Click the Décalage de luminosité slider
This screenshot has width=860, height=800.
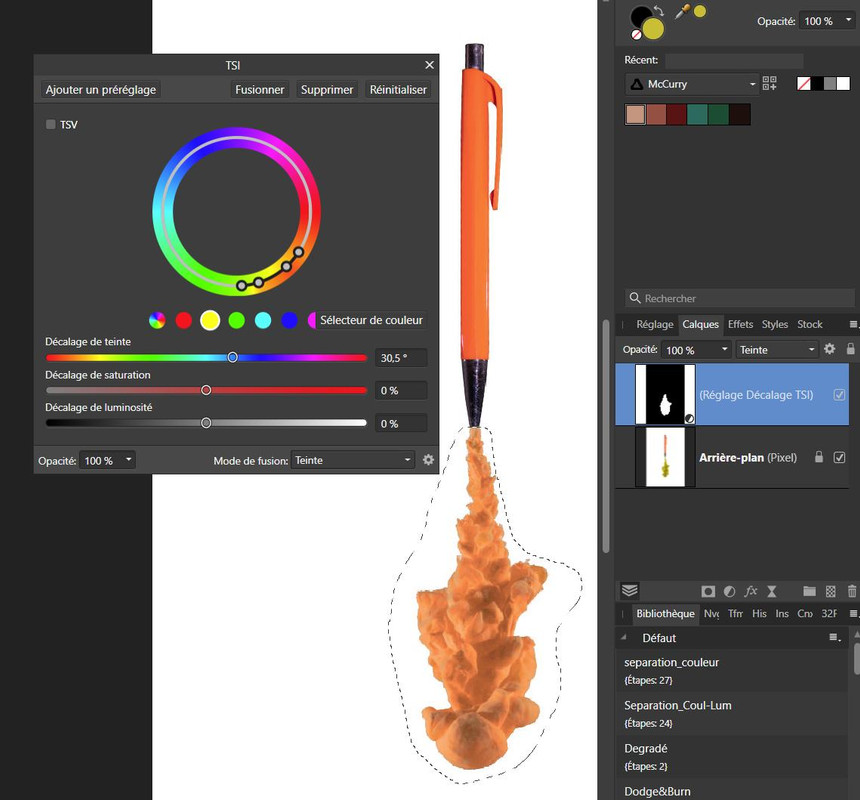click(x=206, y=423)
